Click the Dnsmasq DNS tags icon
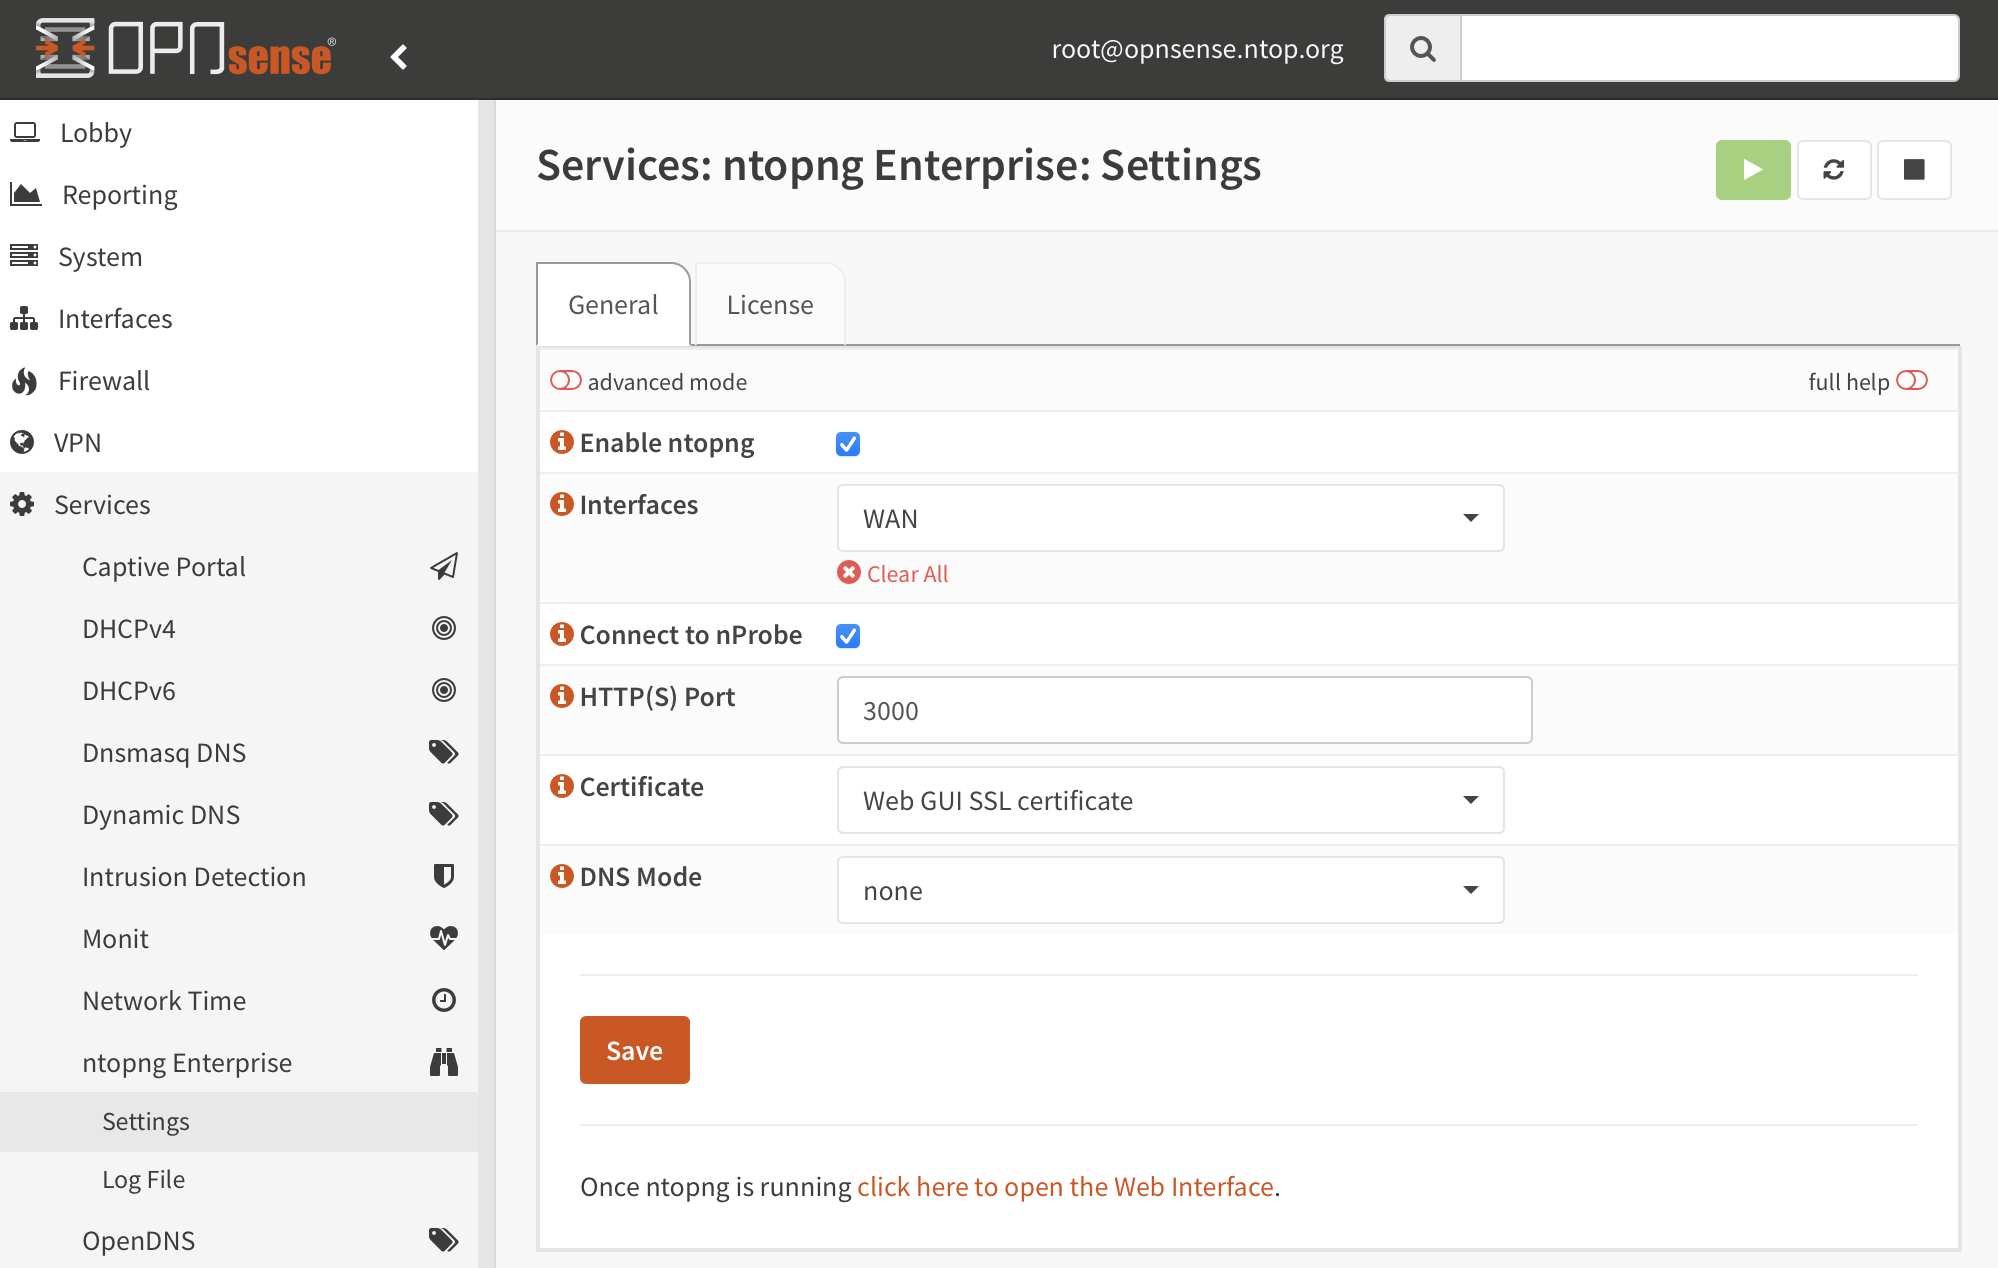This screenshot has width=1998, height=1268. point(444,752)
